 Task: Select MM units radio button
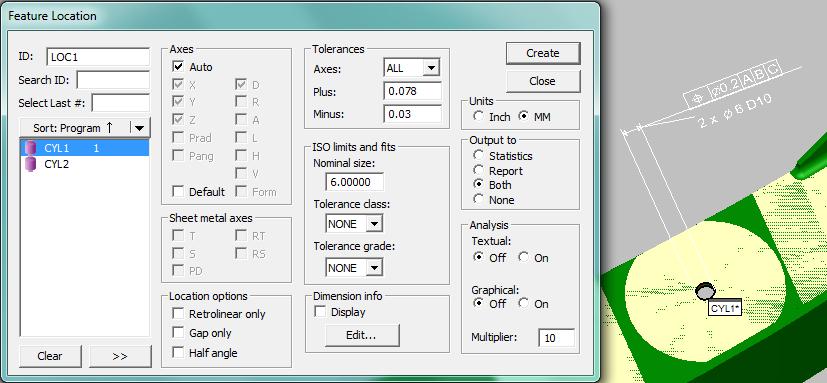(523, 117)
